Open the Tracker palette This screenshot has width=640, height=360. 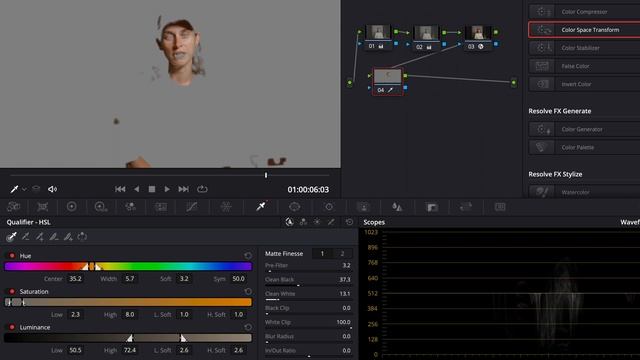click(329, 207)
